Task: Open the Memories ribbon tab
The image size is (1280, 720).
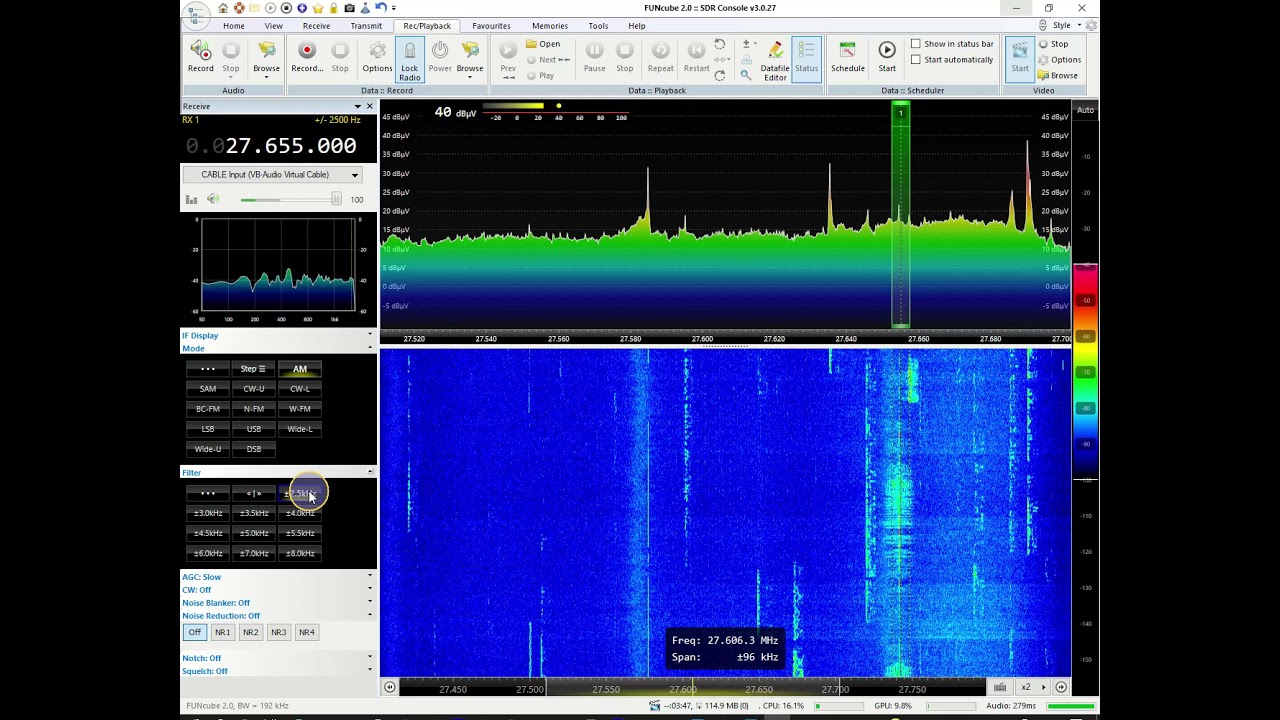Action: (x=550, y=26)
